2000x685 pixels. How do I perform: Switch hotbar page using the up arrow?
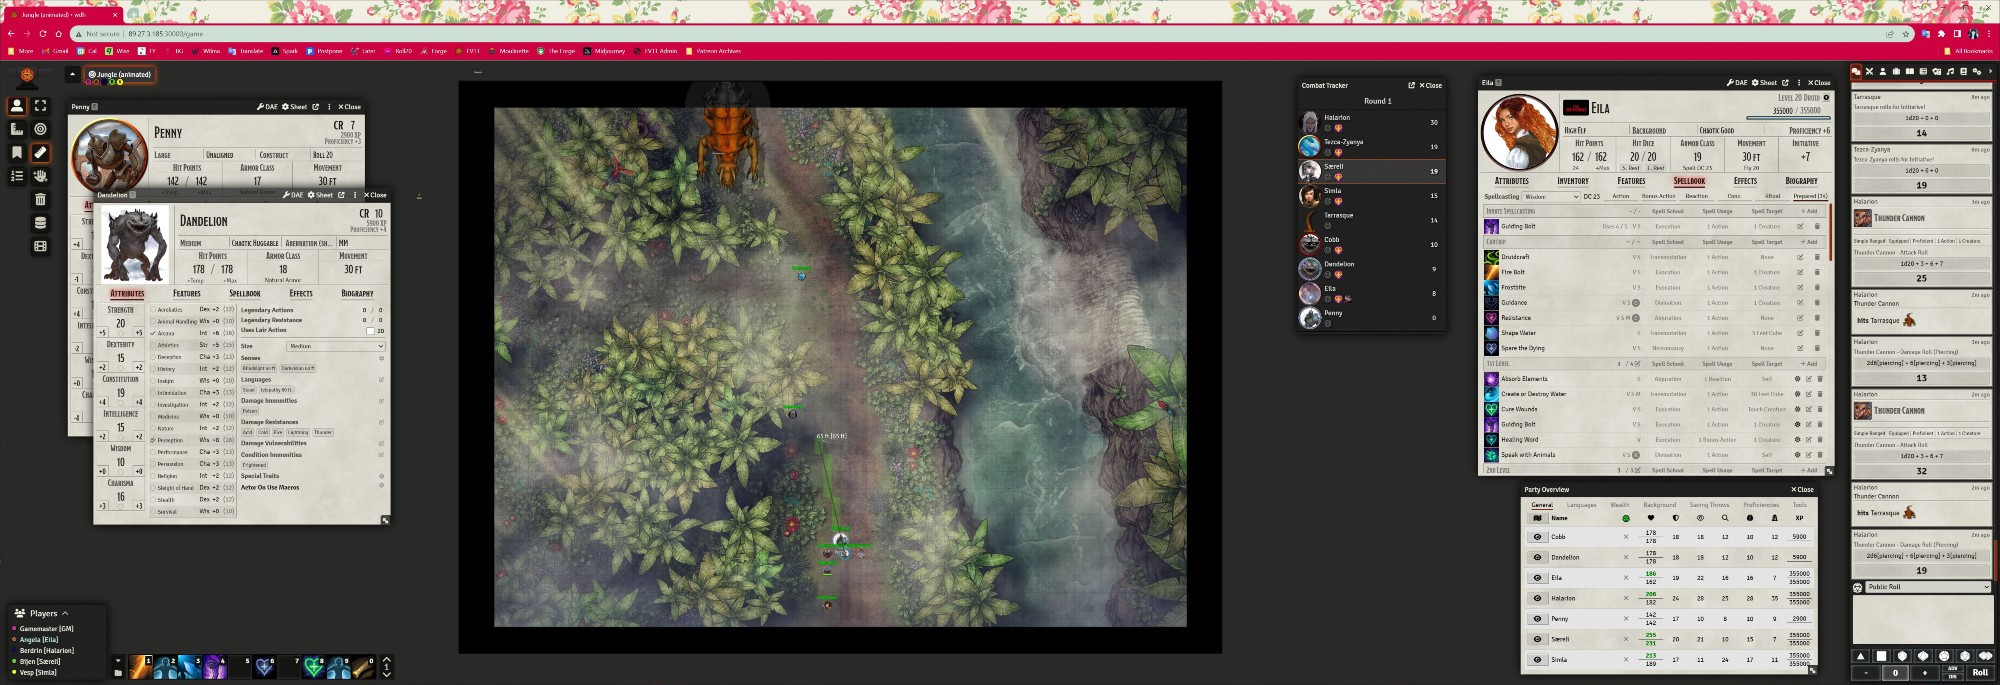pos(387,661)
